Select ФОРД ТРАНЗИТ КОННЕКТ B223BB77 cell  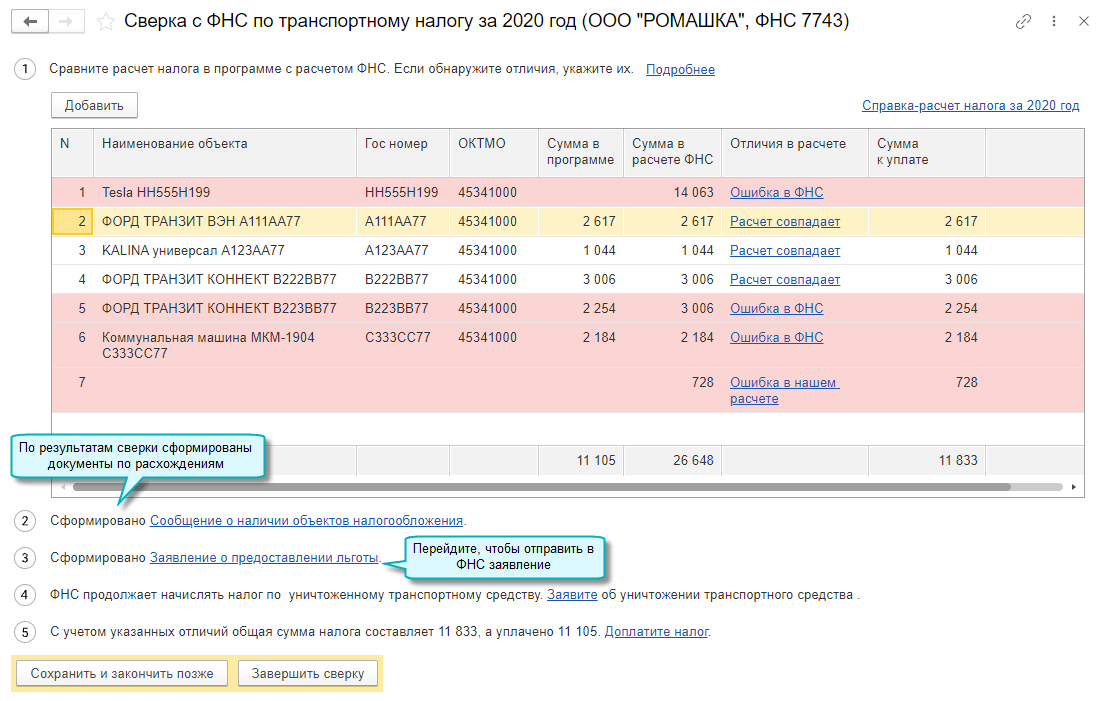point(225,308)
